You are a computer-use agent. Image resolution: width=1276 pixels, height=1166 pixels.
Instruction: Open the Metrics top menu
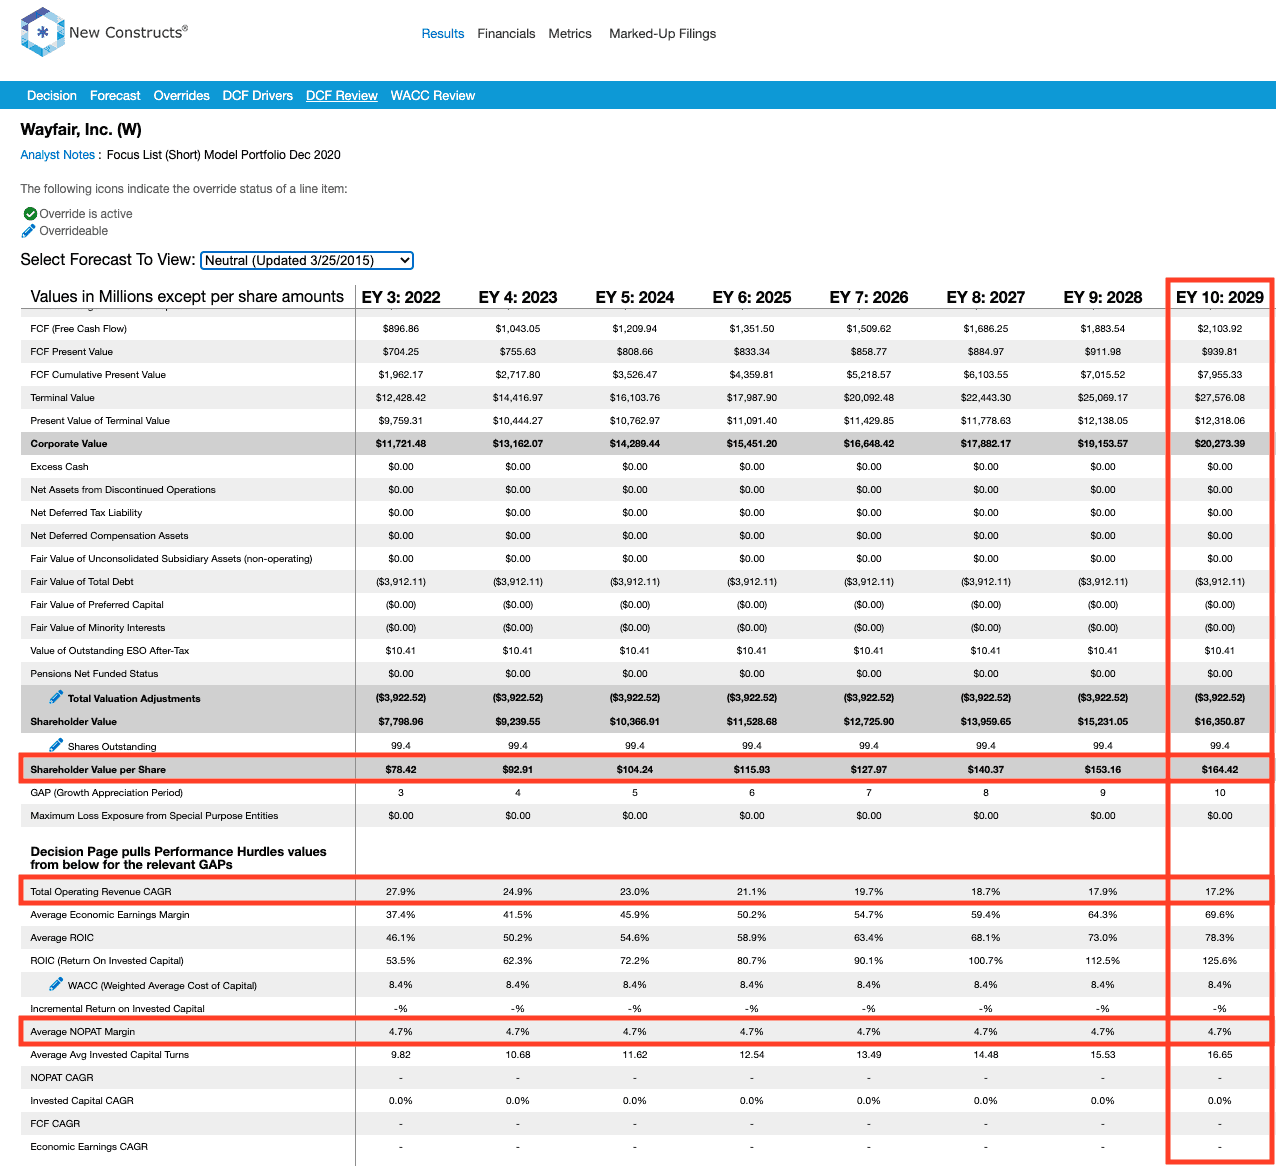coord(570,34)
